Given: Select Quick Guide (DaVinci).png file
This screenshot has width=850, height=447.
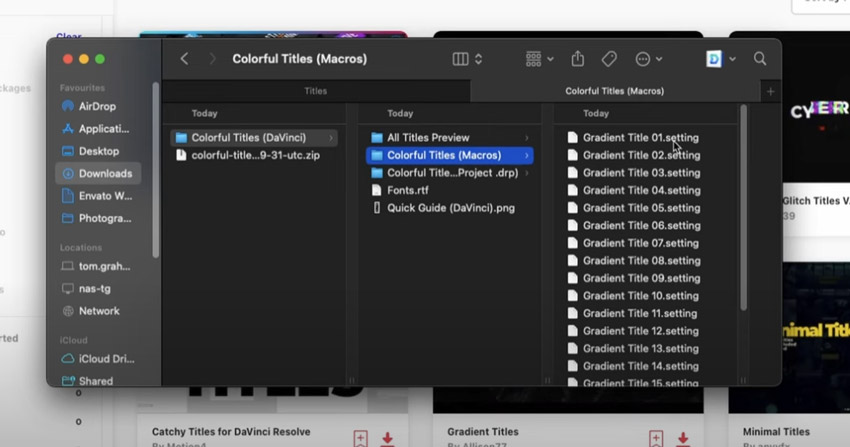Looking at the screenshot, I should click(x=449, y=208).
